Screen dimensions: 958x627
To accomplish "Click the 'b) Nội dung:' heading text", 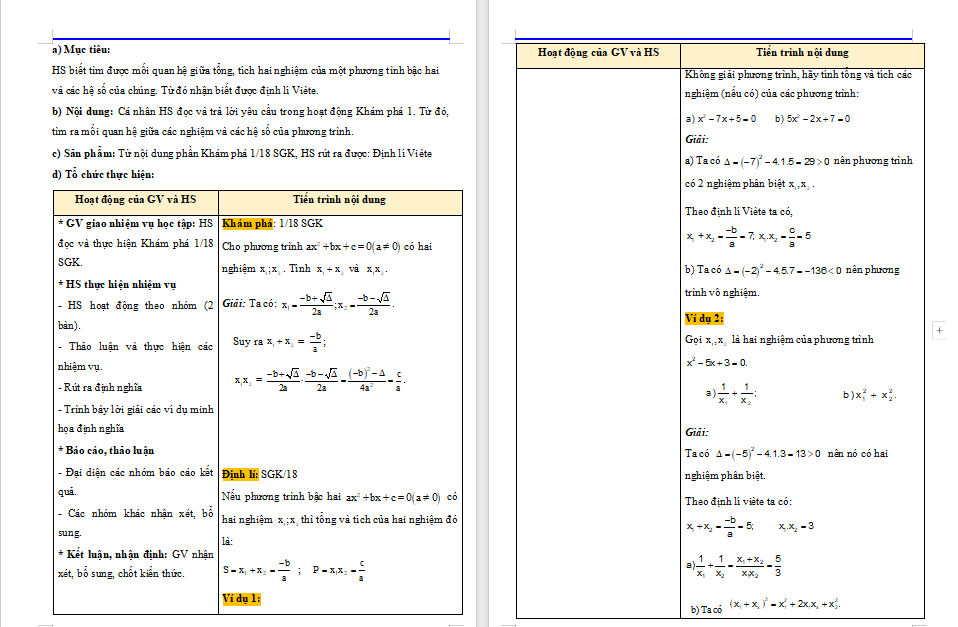I will point(83,111).
